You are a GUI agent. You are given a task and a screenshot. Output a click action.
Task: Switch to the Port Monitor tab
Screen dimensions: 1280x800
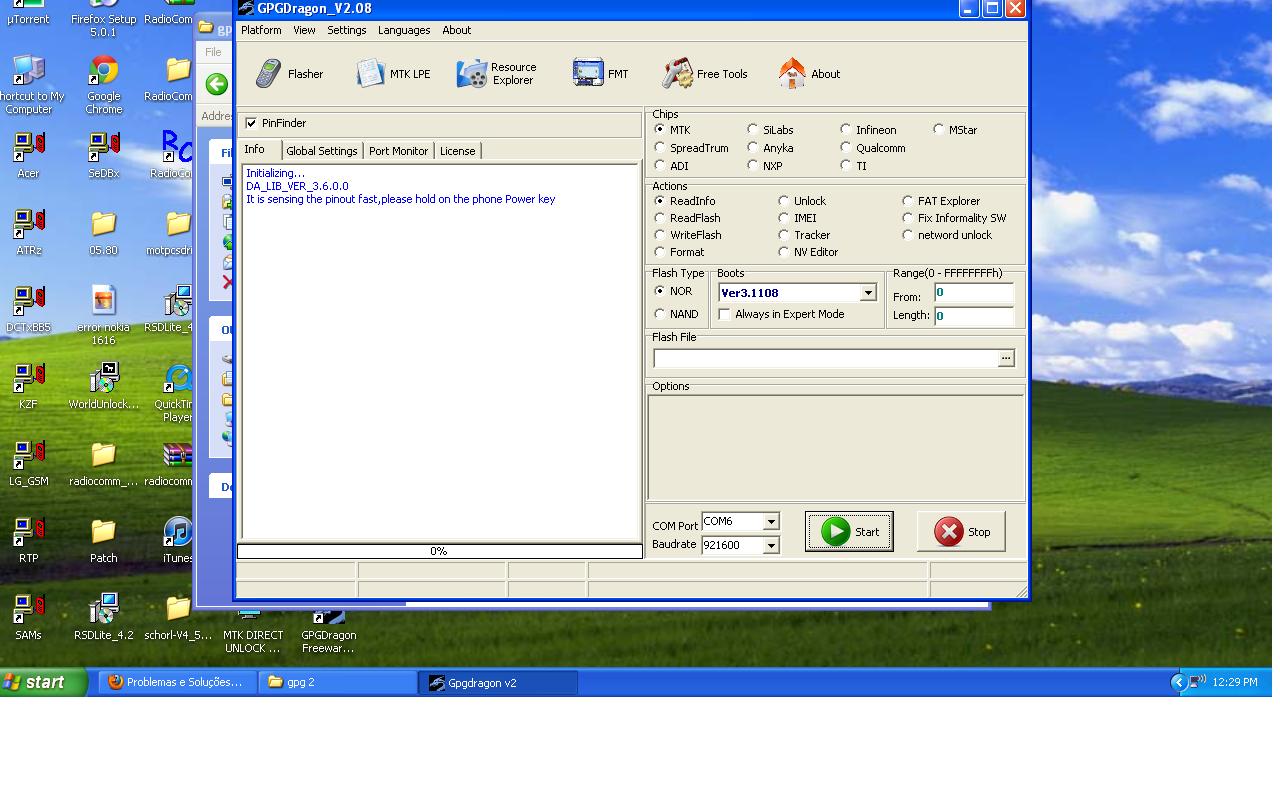point(398,151)
